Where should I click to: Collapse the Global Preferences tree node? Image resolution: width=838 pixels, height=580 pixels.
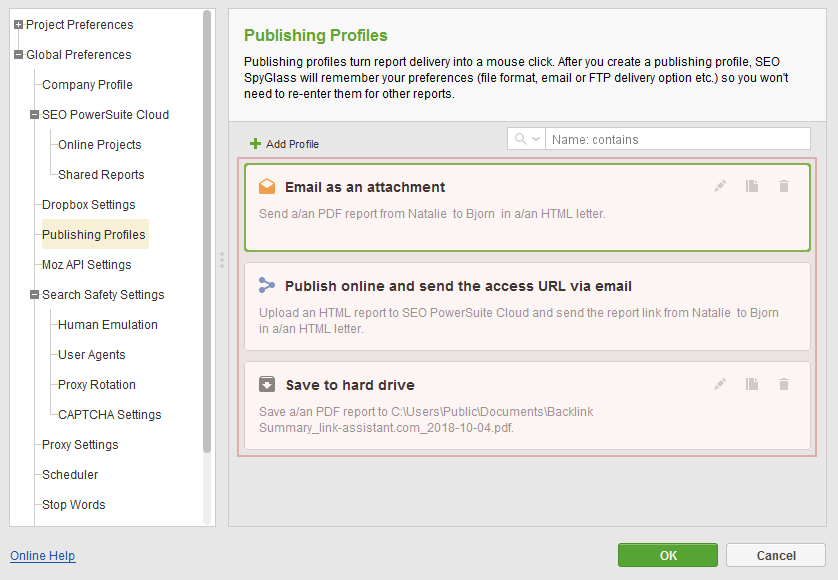pyautogui.click(x=19, y=55)
